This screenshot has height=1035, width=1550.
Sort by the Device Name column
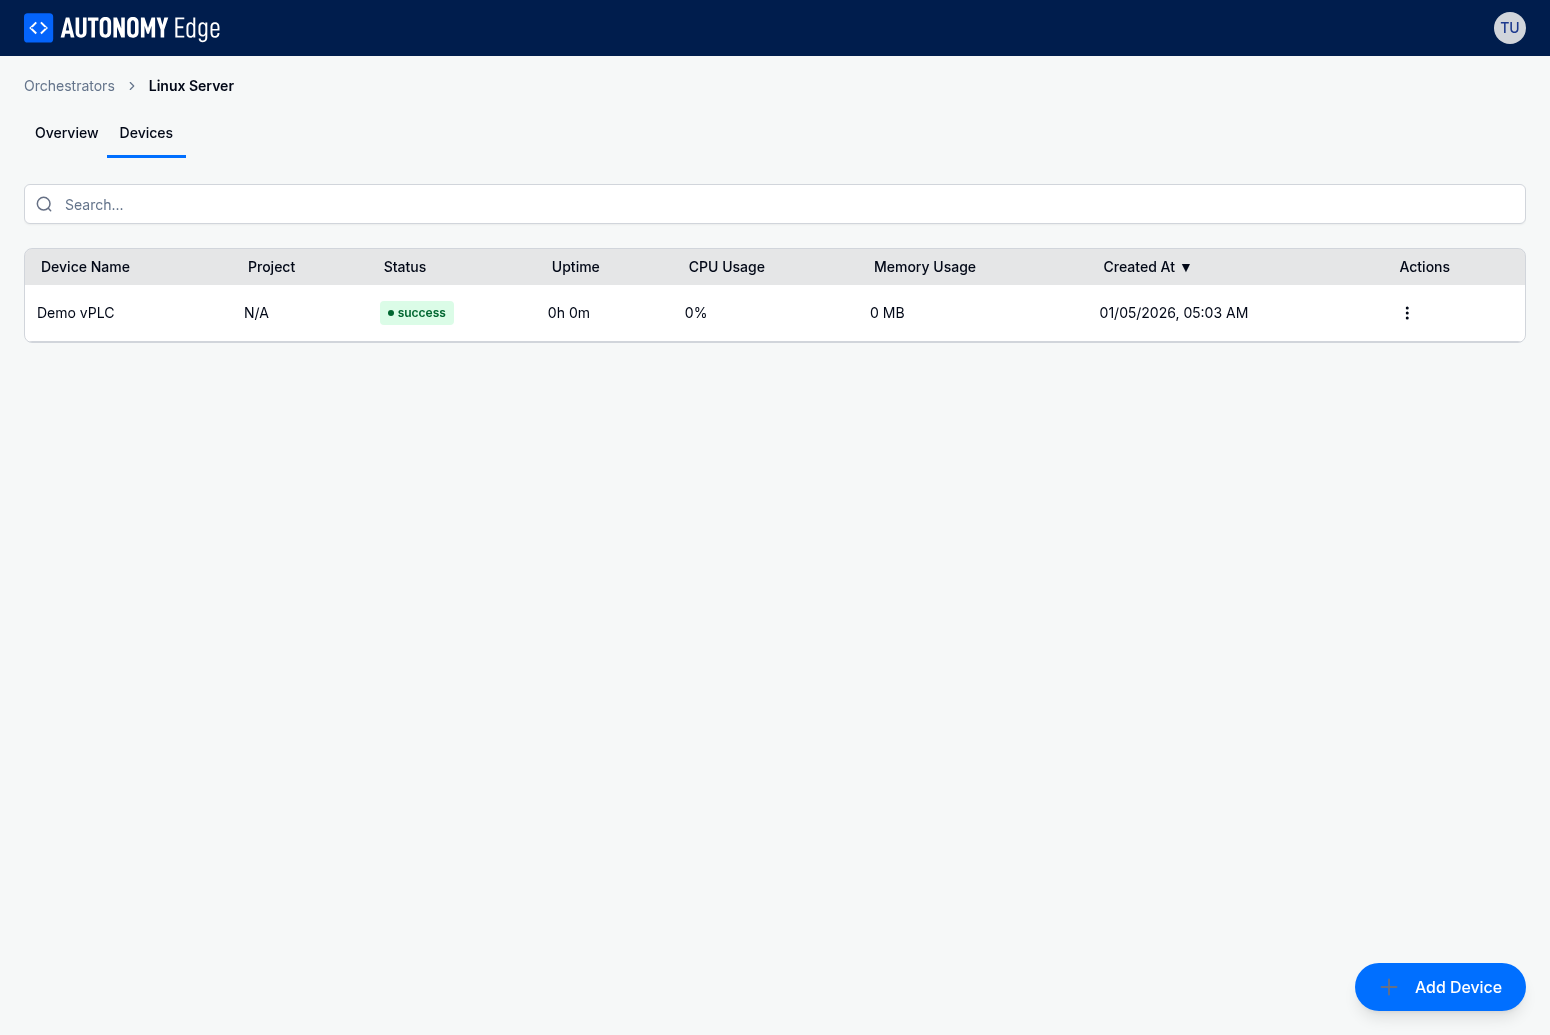[x=85, y=267]
